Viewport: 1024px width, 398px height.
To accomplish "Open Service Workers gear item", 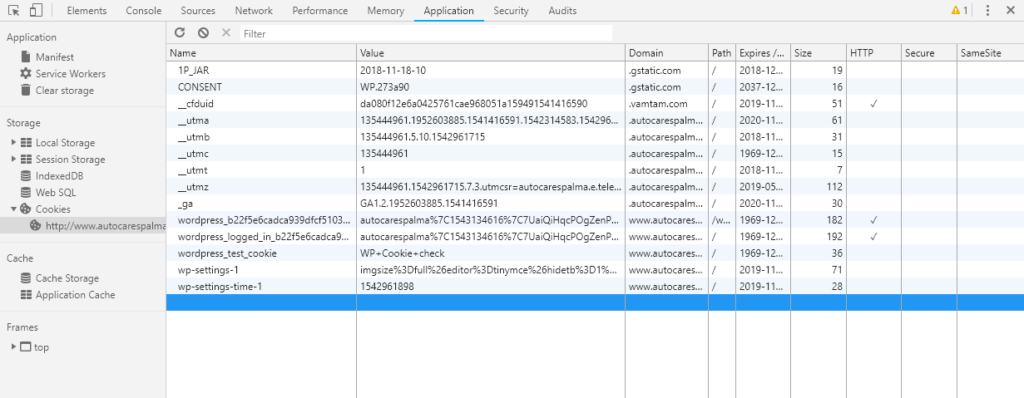I will point(63,74).
